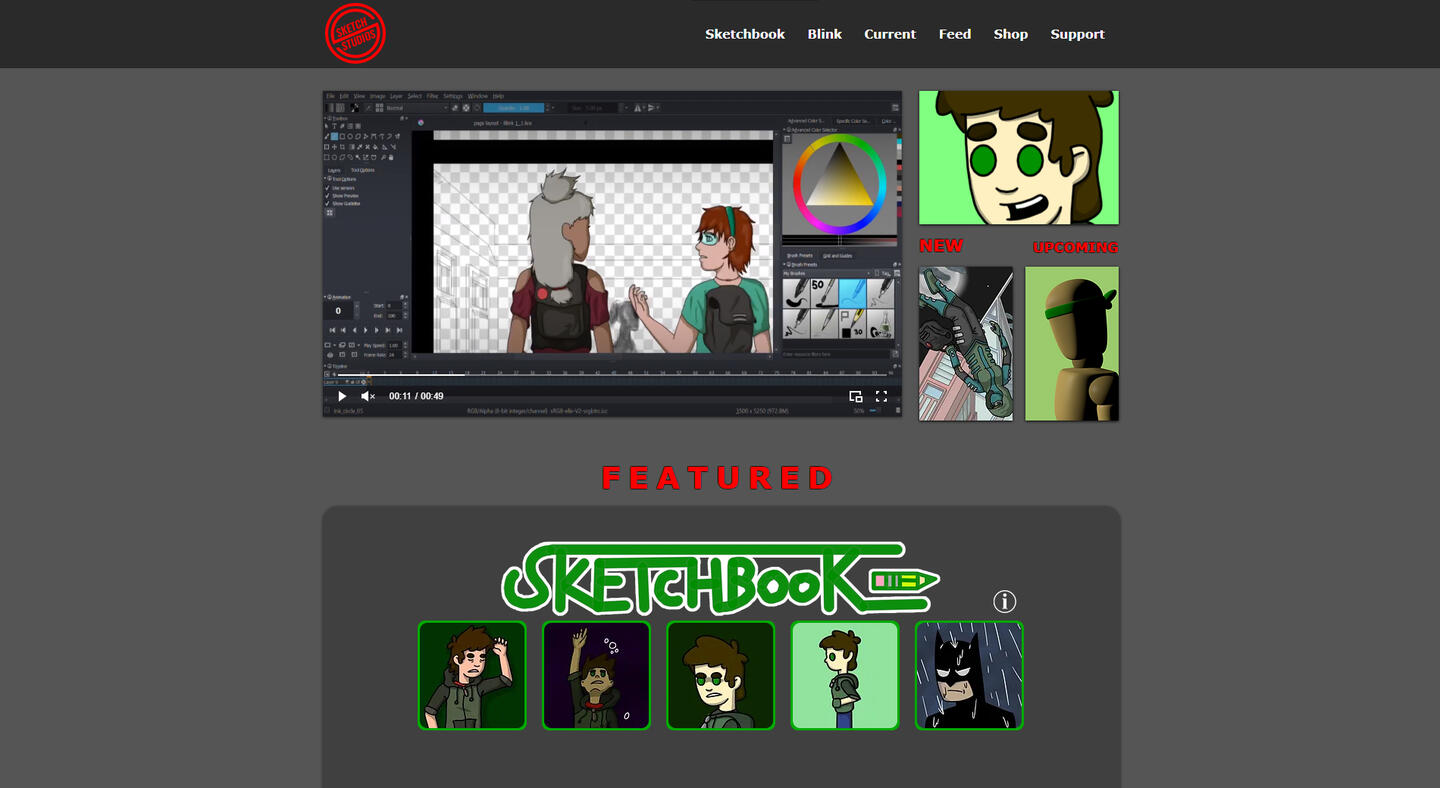Click the info icon beside Sketchbook logo
The image size is (1440, 788).
point(1004,601)
